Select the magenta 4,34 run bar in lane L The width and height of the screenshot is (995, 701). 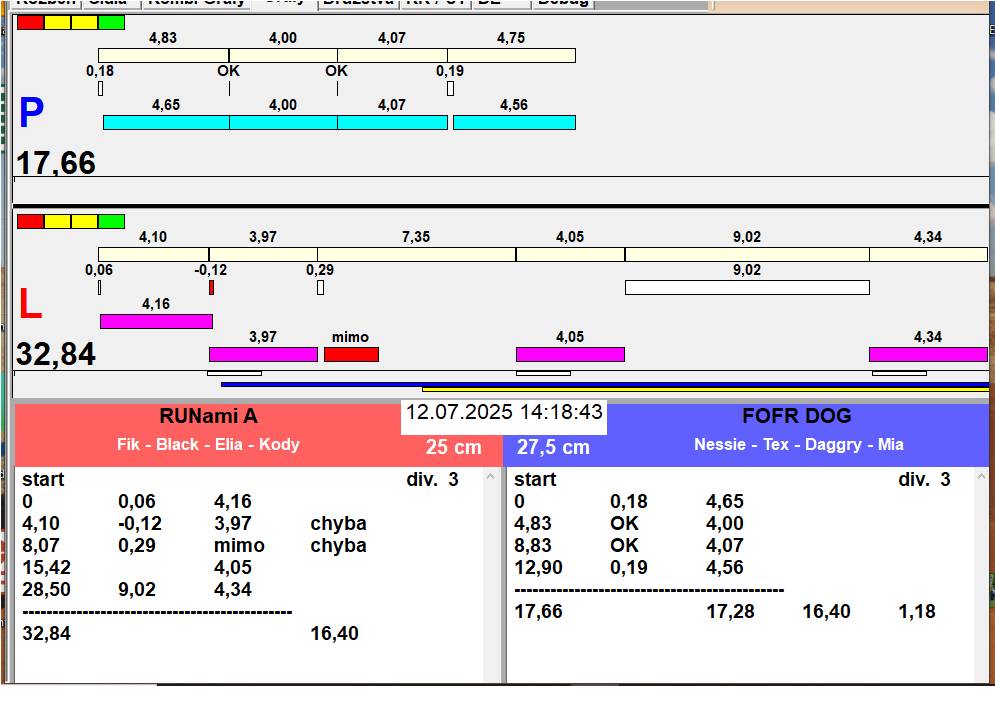coord(928,355)
